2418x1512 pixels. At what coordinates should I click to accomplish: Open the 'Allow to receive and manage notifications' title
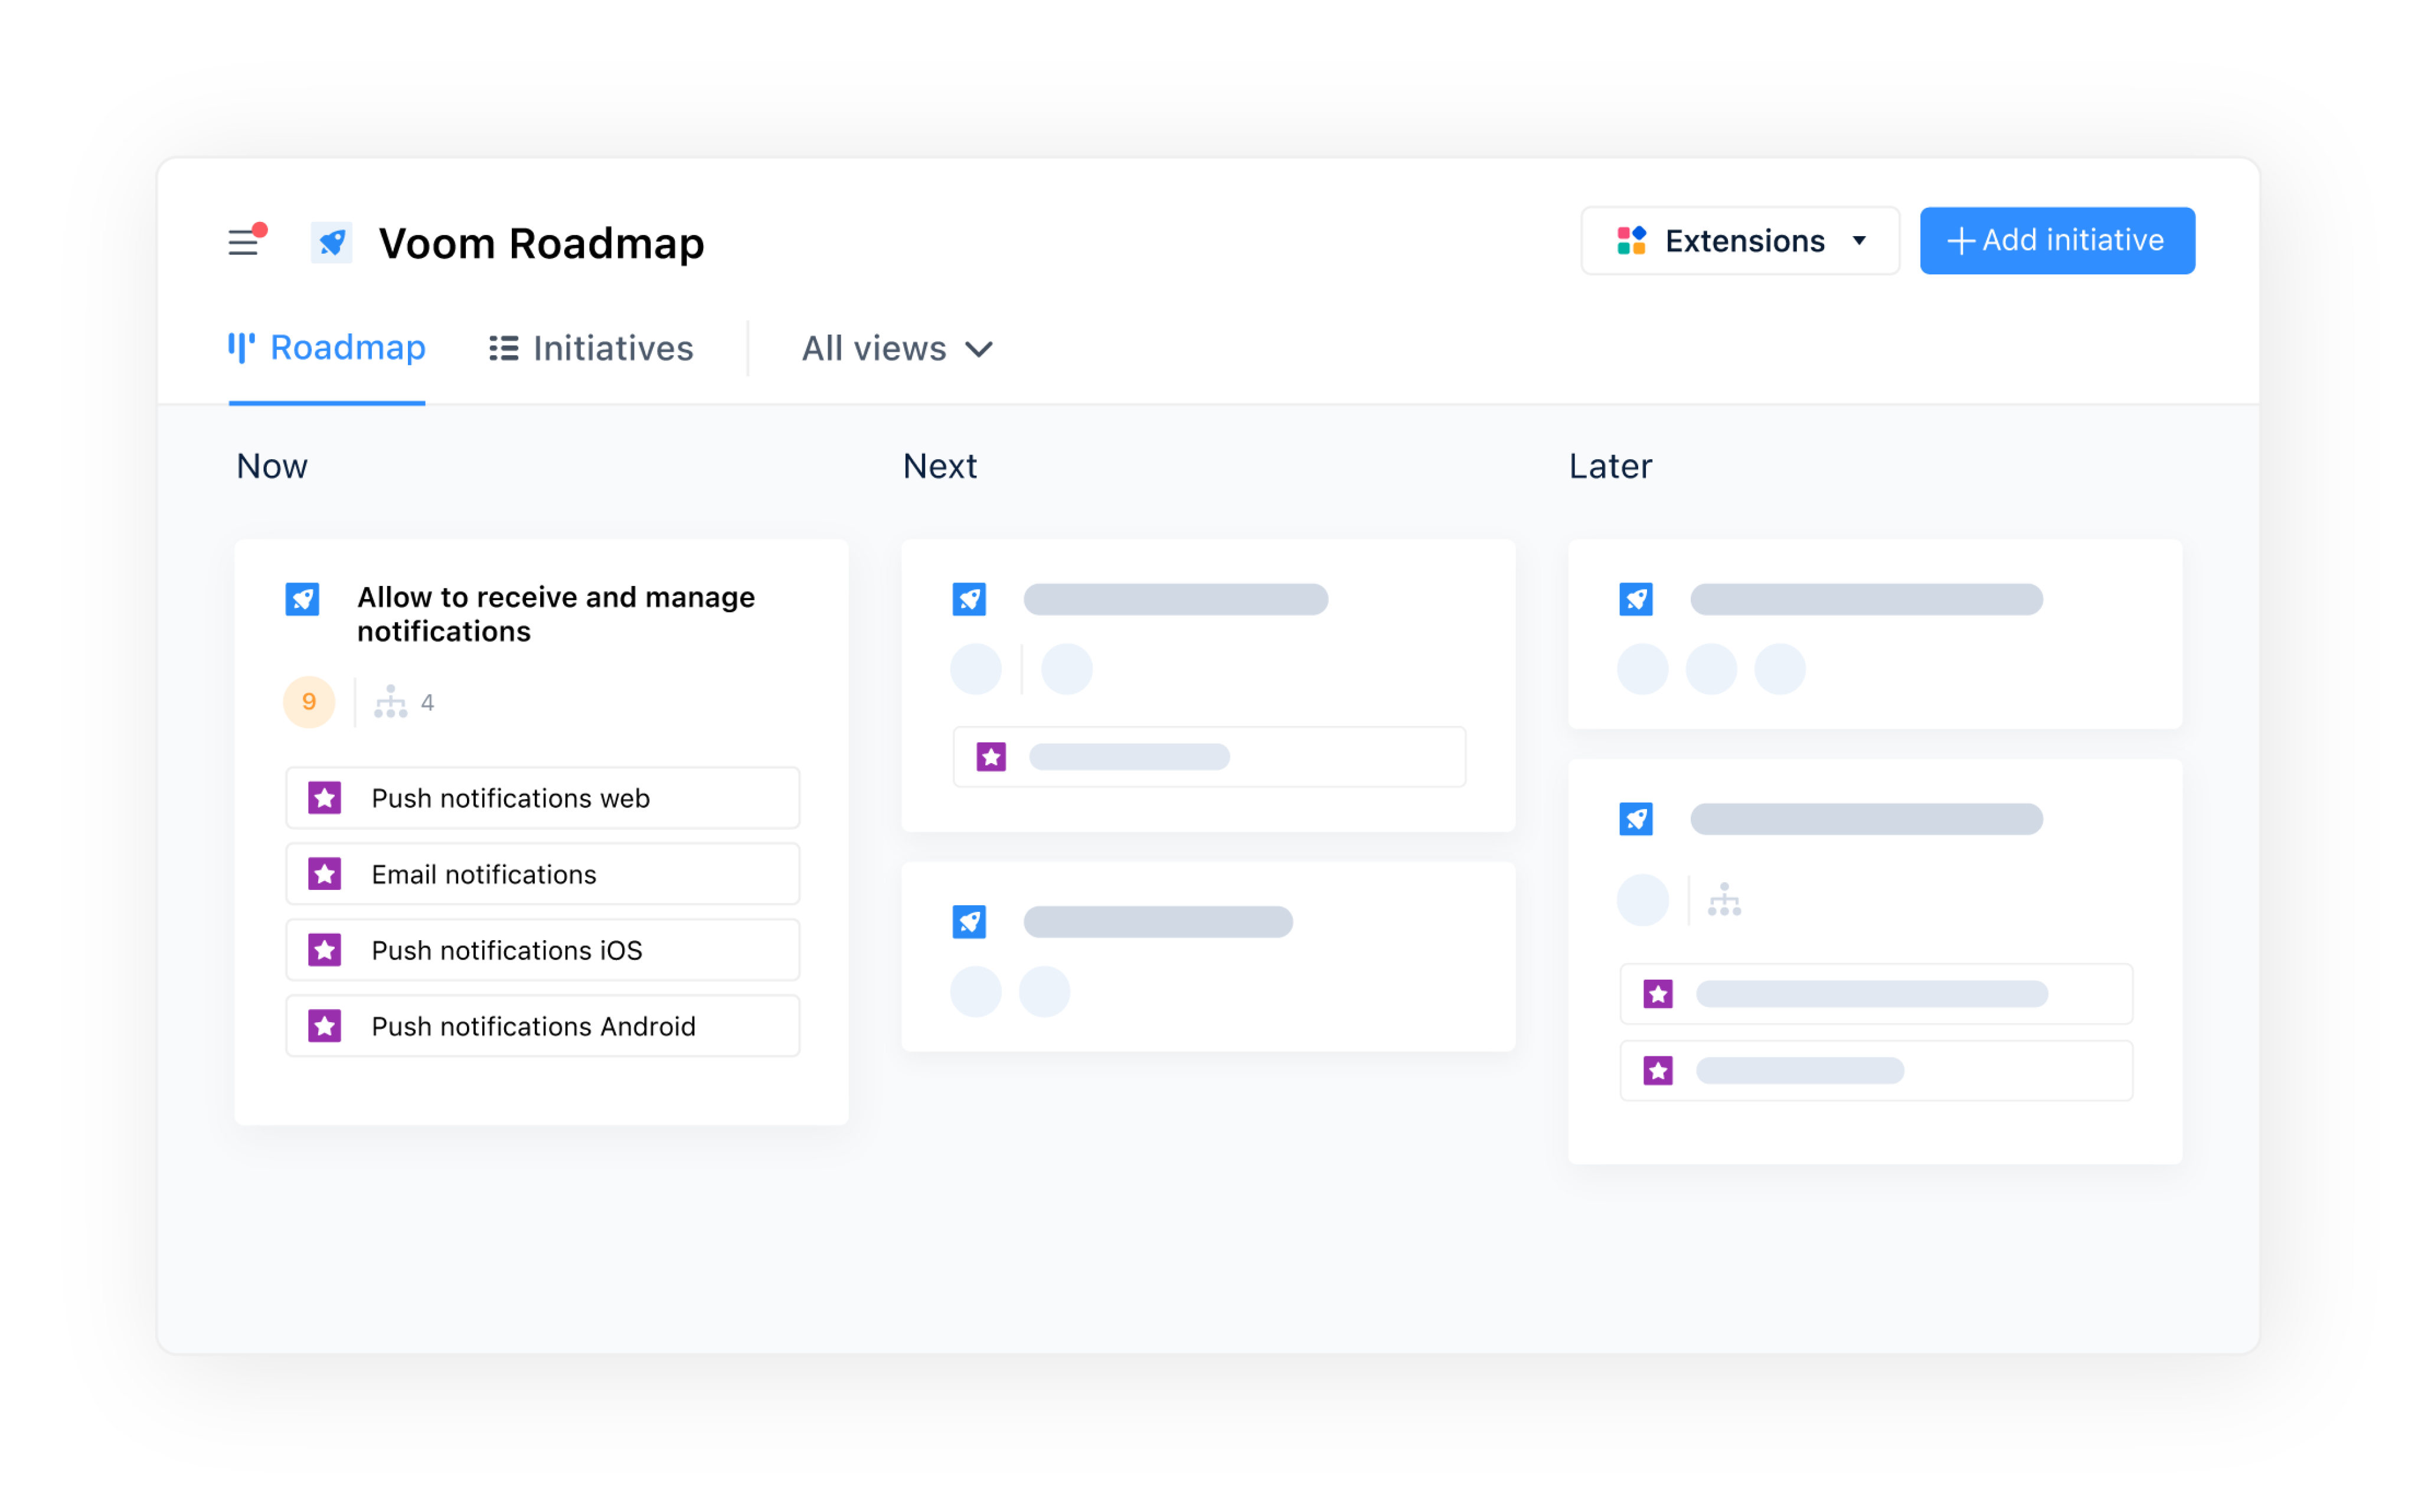(555, 614)
